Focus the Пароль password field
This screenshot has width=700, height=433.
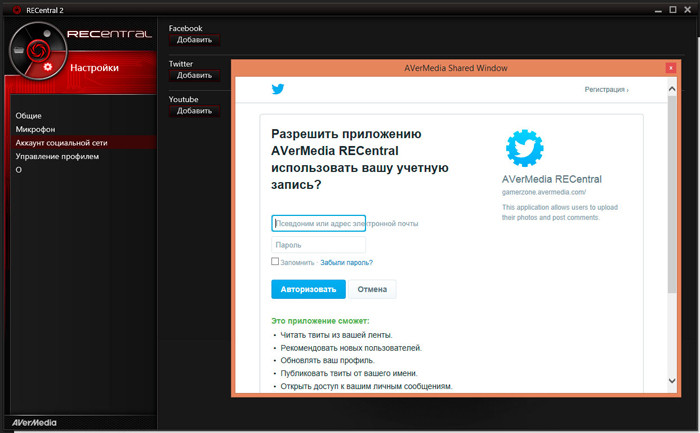[318, 245]
